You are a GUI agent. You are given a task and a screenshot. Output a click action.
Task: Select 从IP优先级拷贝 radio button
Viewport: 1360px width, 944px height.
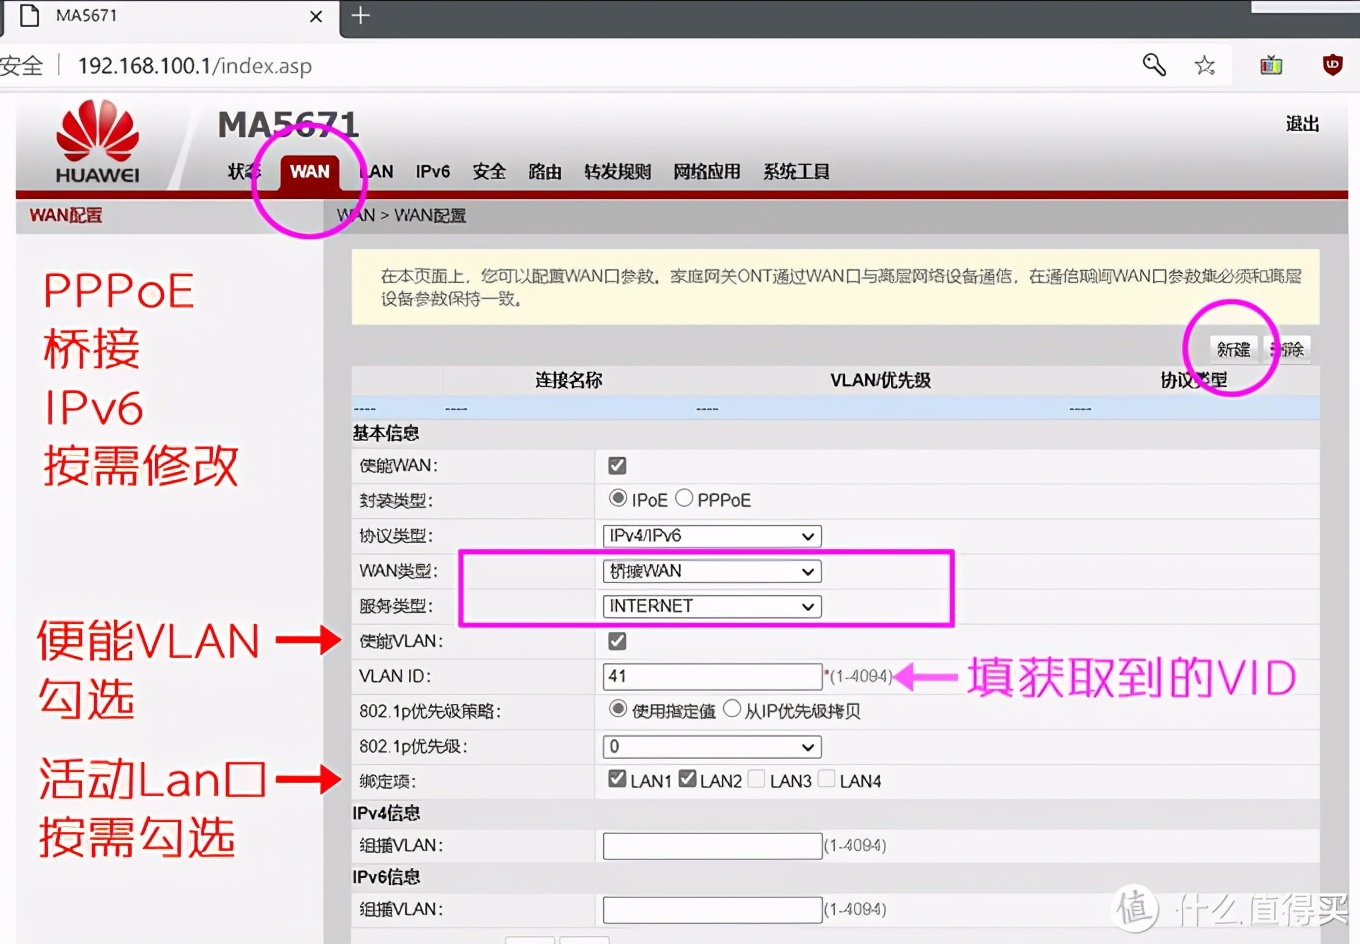point(732,709)
